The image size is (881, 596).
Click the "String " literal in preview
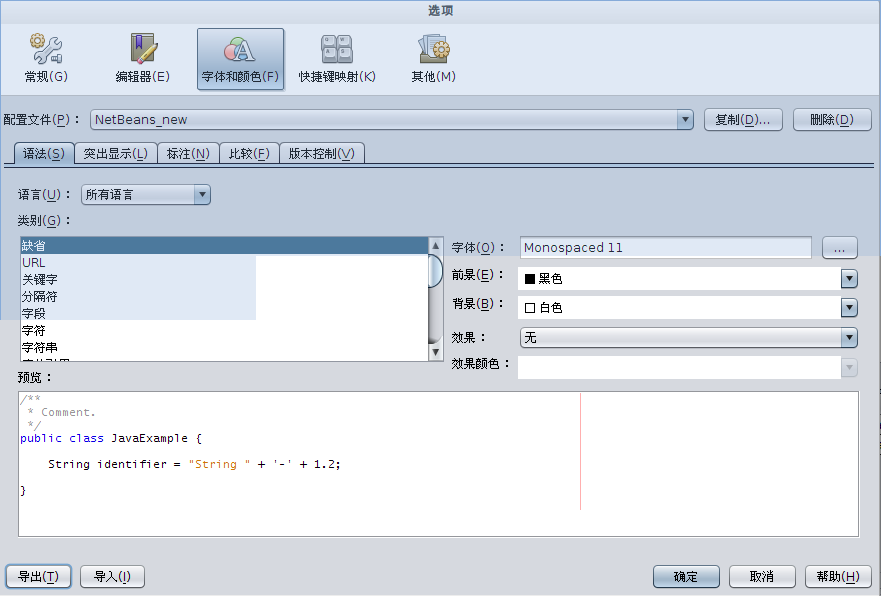point(220,464)
